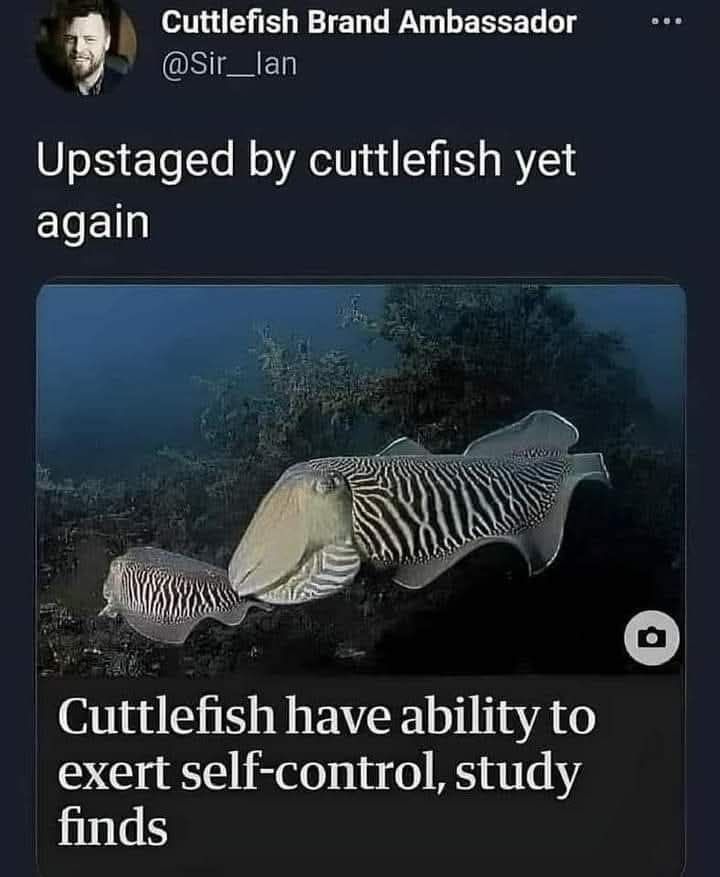The height and width of the screenshot is (877, 720).
Task: Open the three-dot more options menu
Action: point(666,22)
